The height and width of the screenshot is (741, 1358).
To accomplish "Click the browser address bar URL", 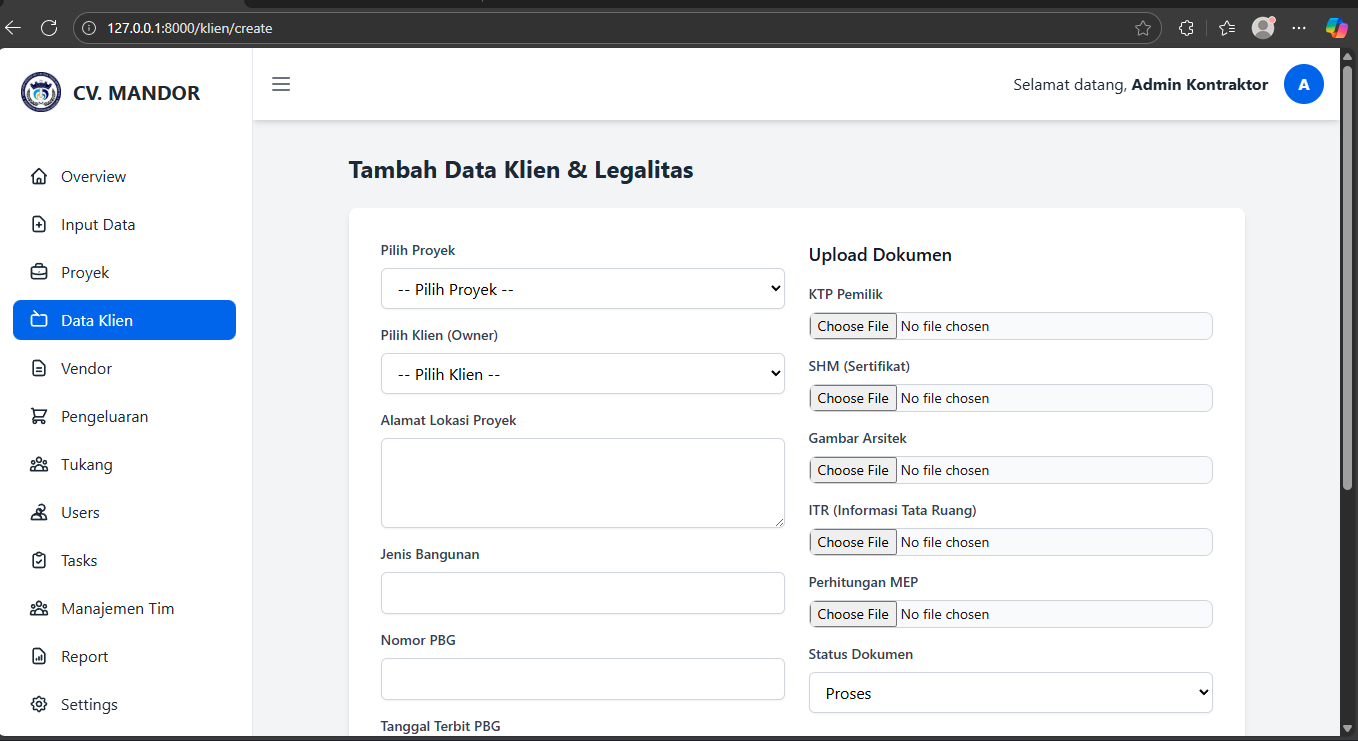I will [x=190, y=28].
